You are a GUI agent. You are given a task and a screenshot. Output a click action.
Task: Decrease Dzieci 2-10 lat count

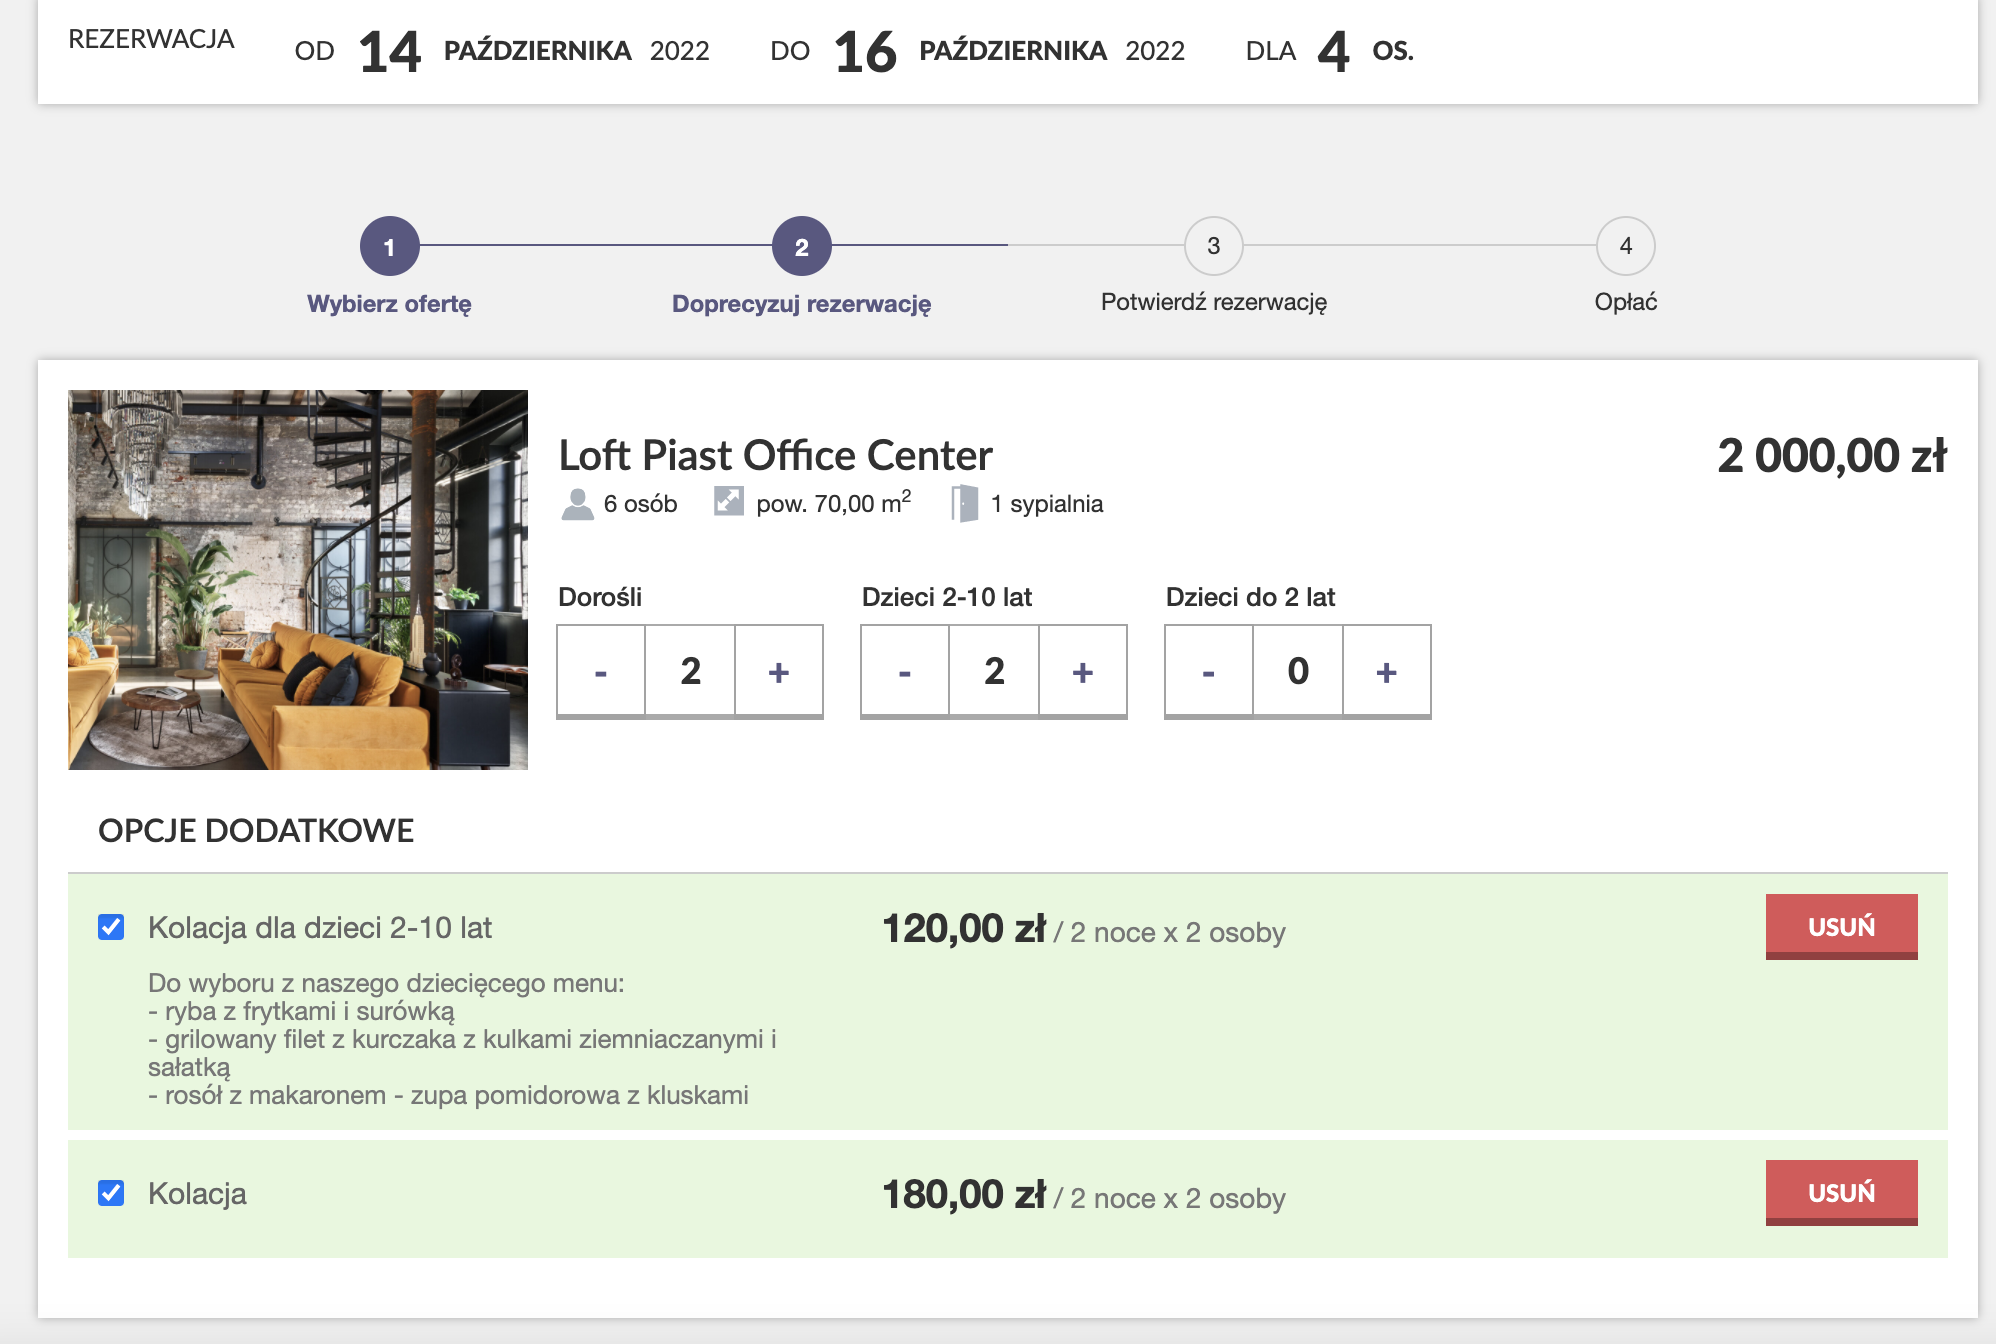tap(905, 671)
